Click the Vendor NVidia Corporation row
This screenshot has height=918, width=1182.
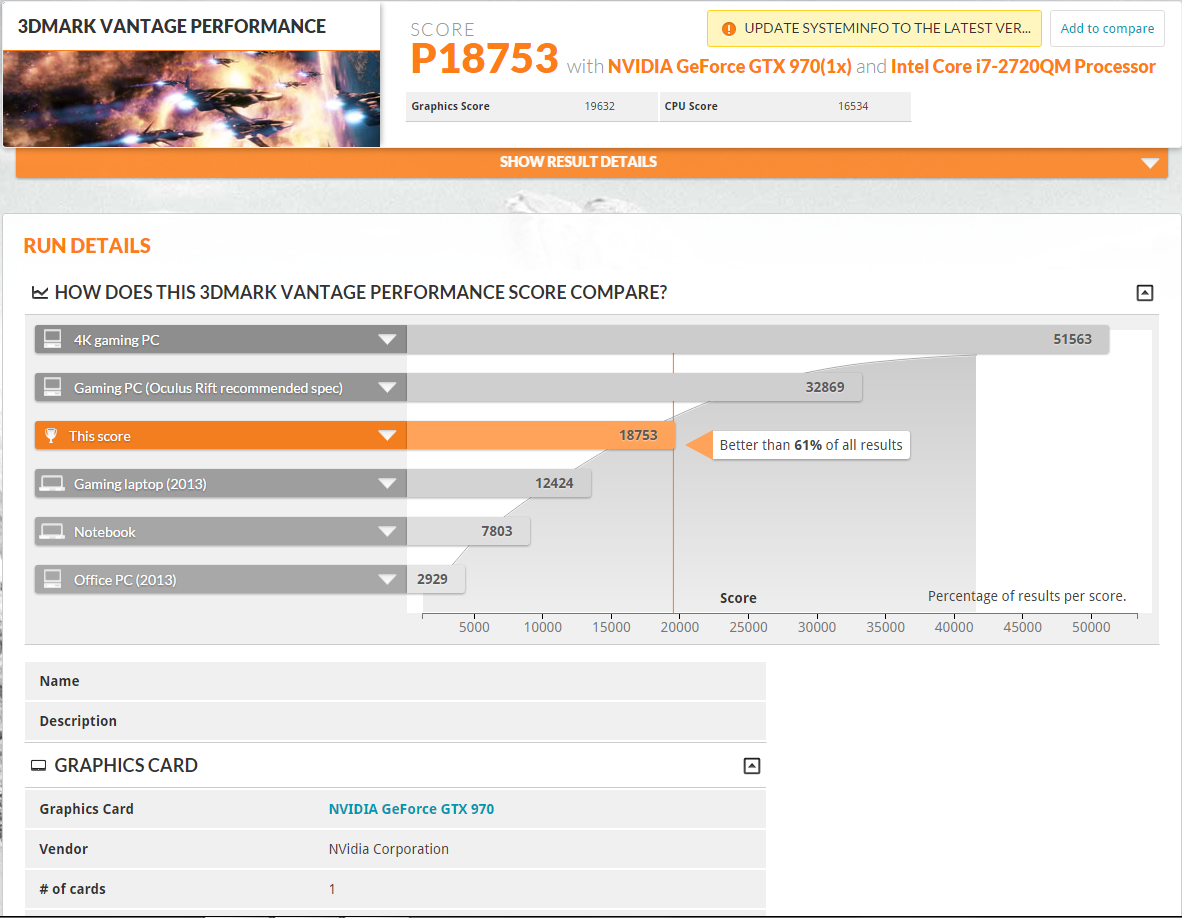(x=395, y=849)
